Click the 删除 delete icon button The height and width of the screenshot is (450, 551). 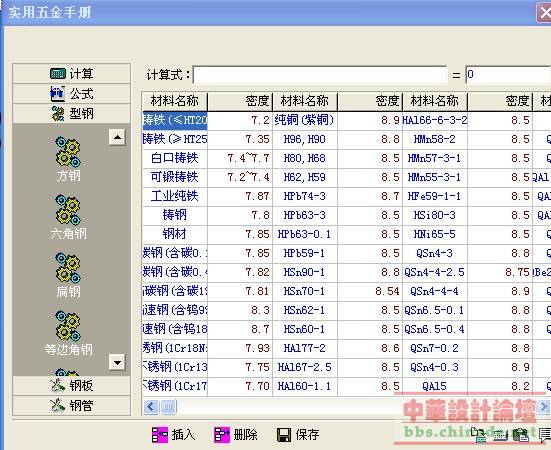222,435
